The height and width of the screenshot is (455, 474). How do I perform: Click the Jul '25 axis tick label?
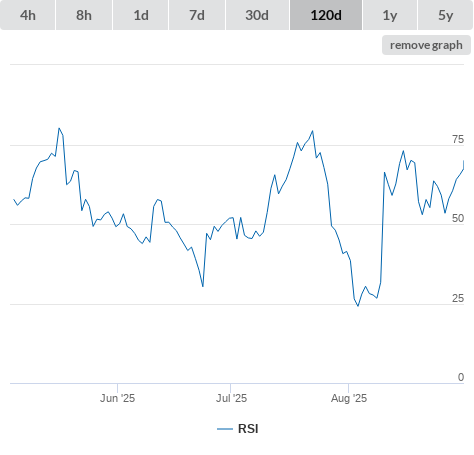(x=231, y=398)
